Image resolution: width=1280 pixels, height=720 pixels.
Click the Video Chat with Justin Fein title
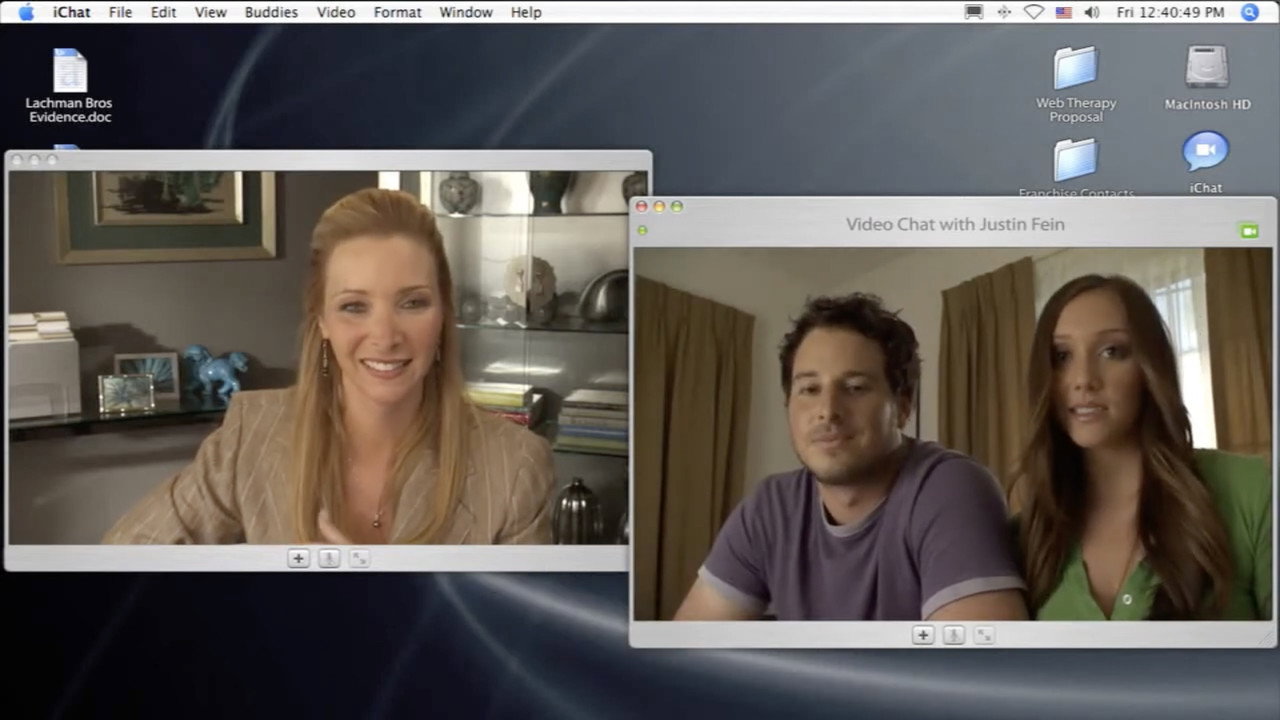tap(955, 224)
